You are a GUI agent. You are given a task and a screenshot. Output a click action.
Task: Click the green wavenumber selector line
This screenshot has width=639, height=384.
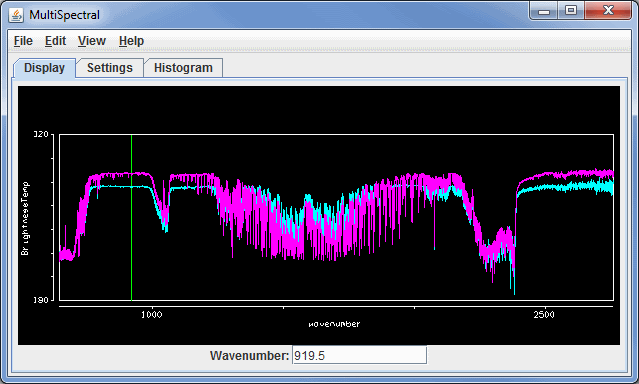pos(131,218)
